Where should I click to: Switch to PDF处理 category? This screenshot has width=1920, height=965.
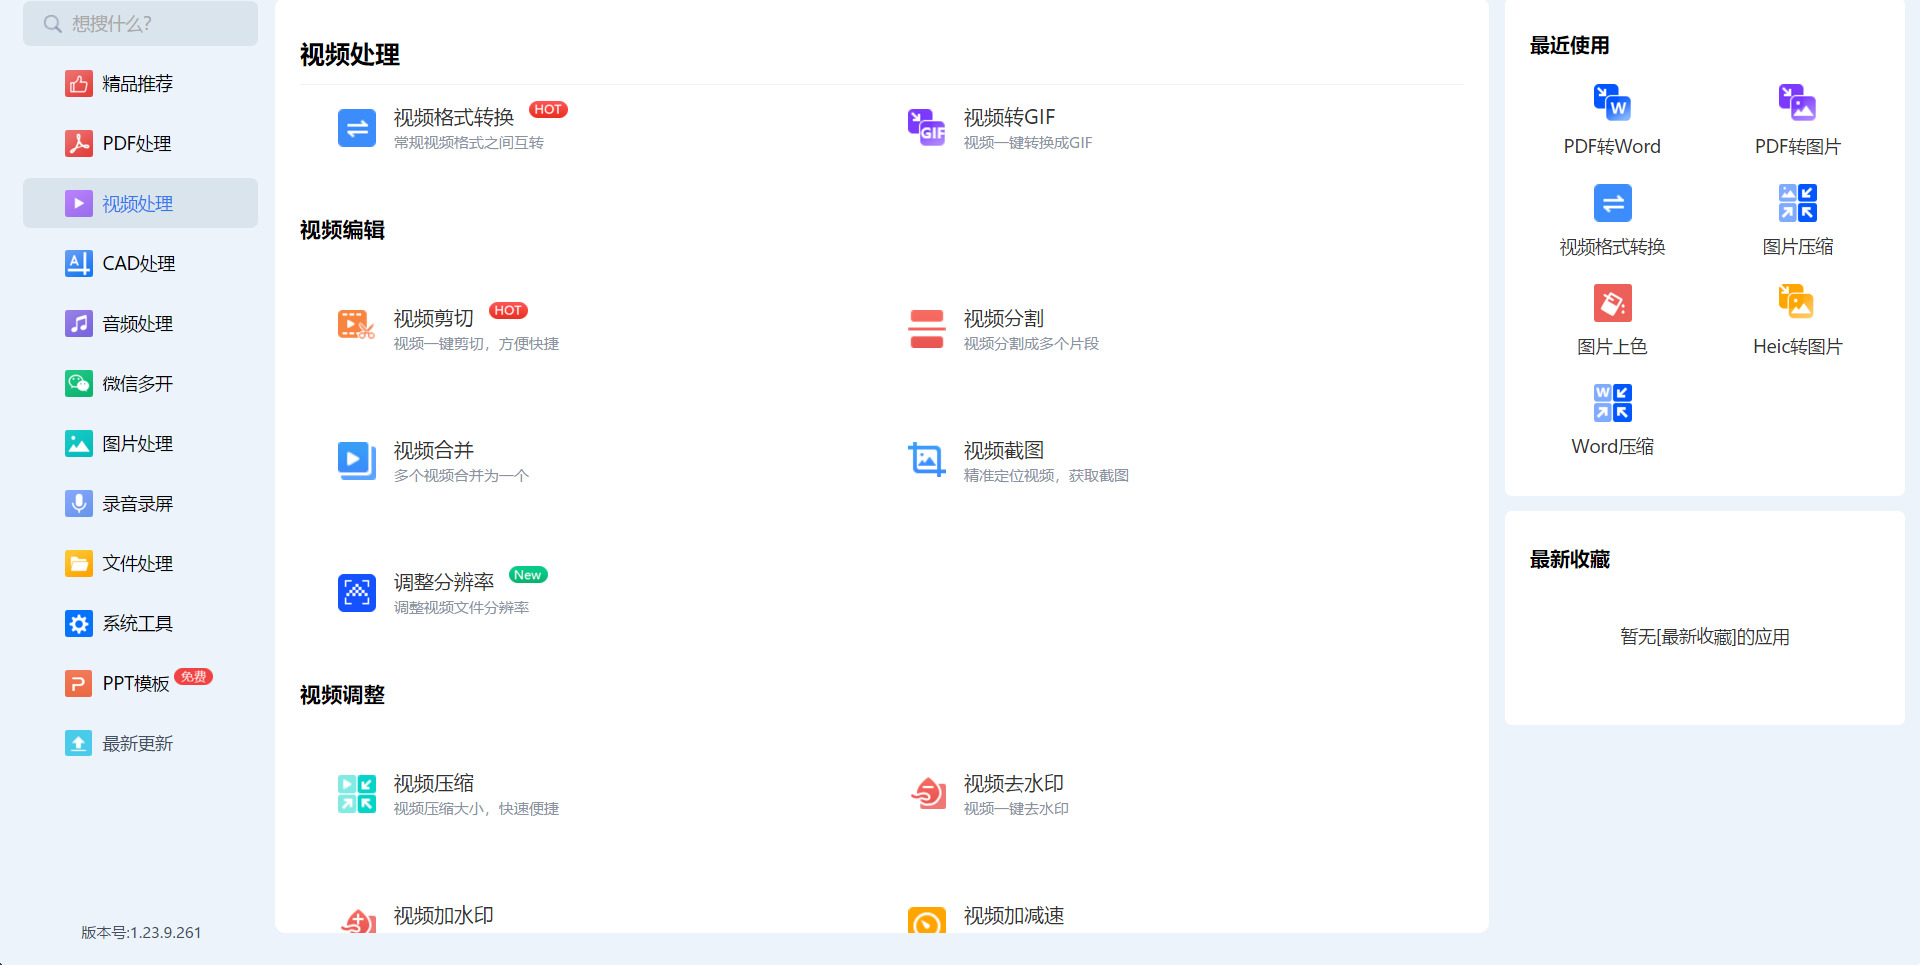point(140,144)
